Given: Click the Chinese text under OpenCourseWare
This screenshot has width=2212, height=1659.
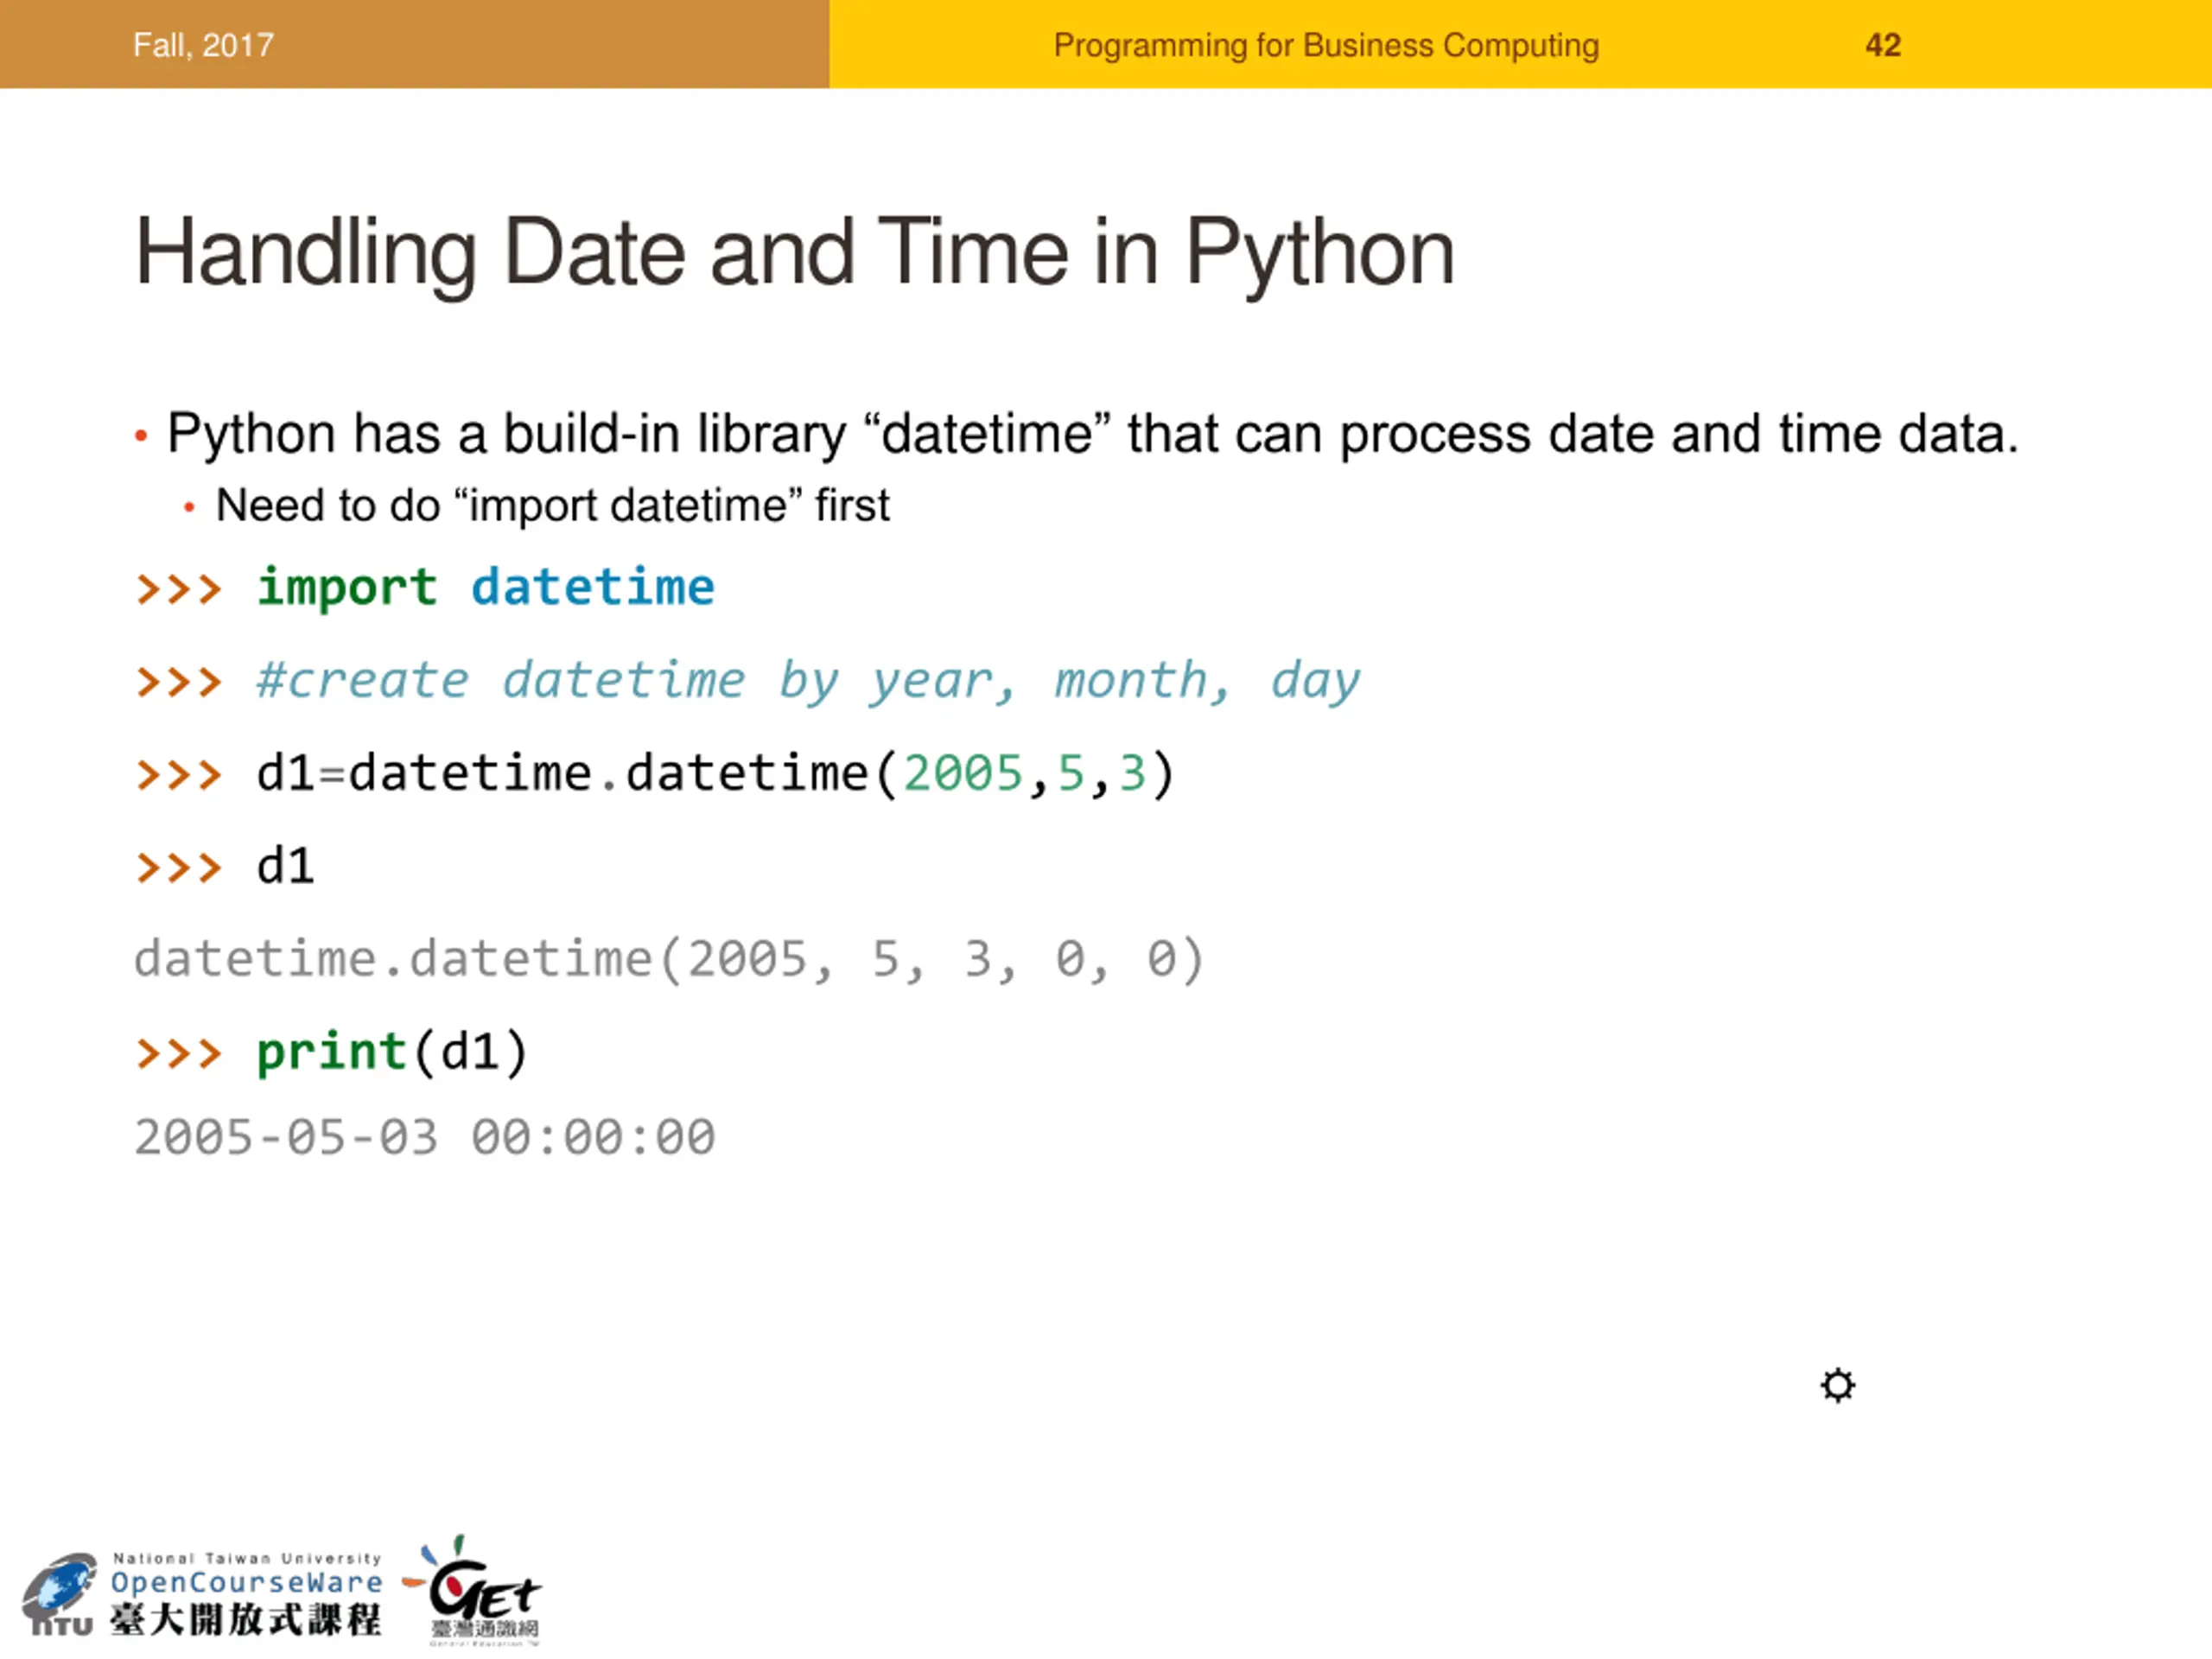Looking at the screenshot, I should click(246, 1619).
